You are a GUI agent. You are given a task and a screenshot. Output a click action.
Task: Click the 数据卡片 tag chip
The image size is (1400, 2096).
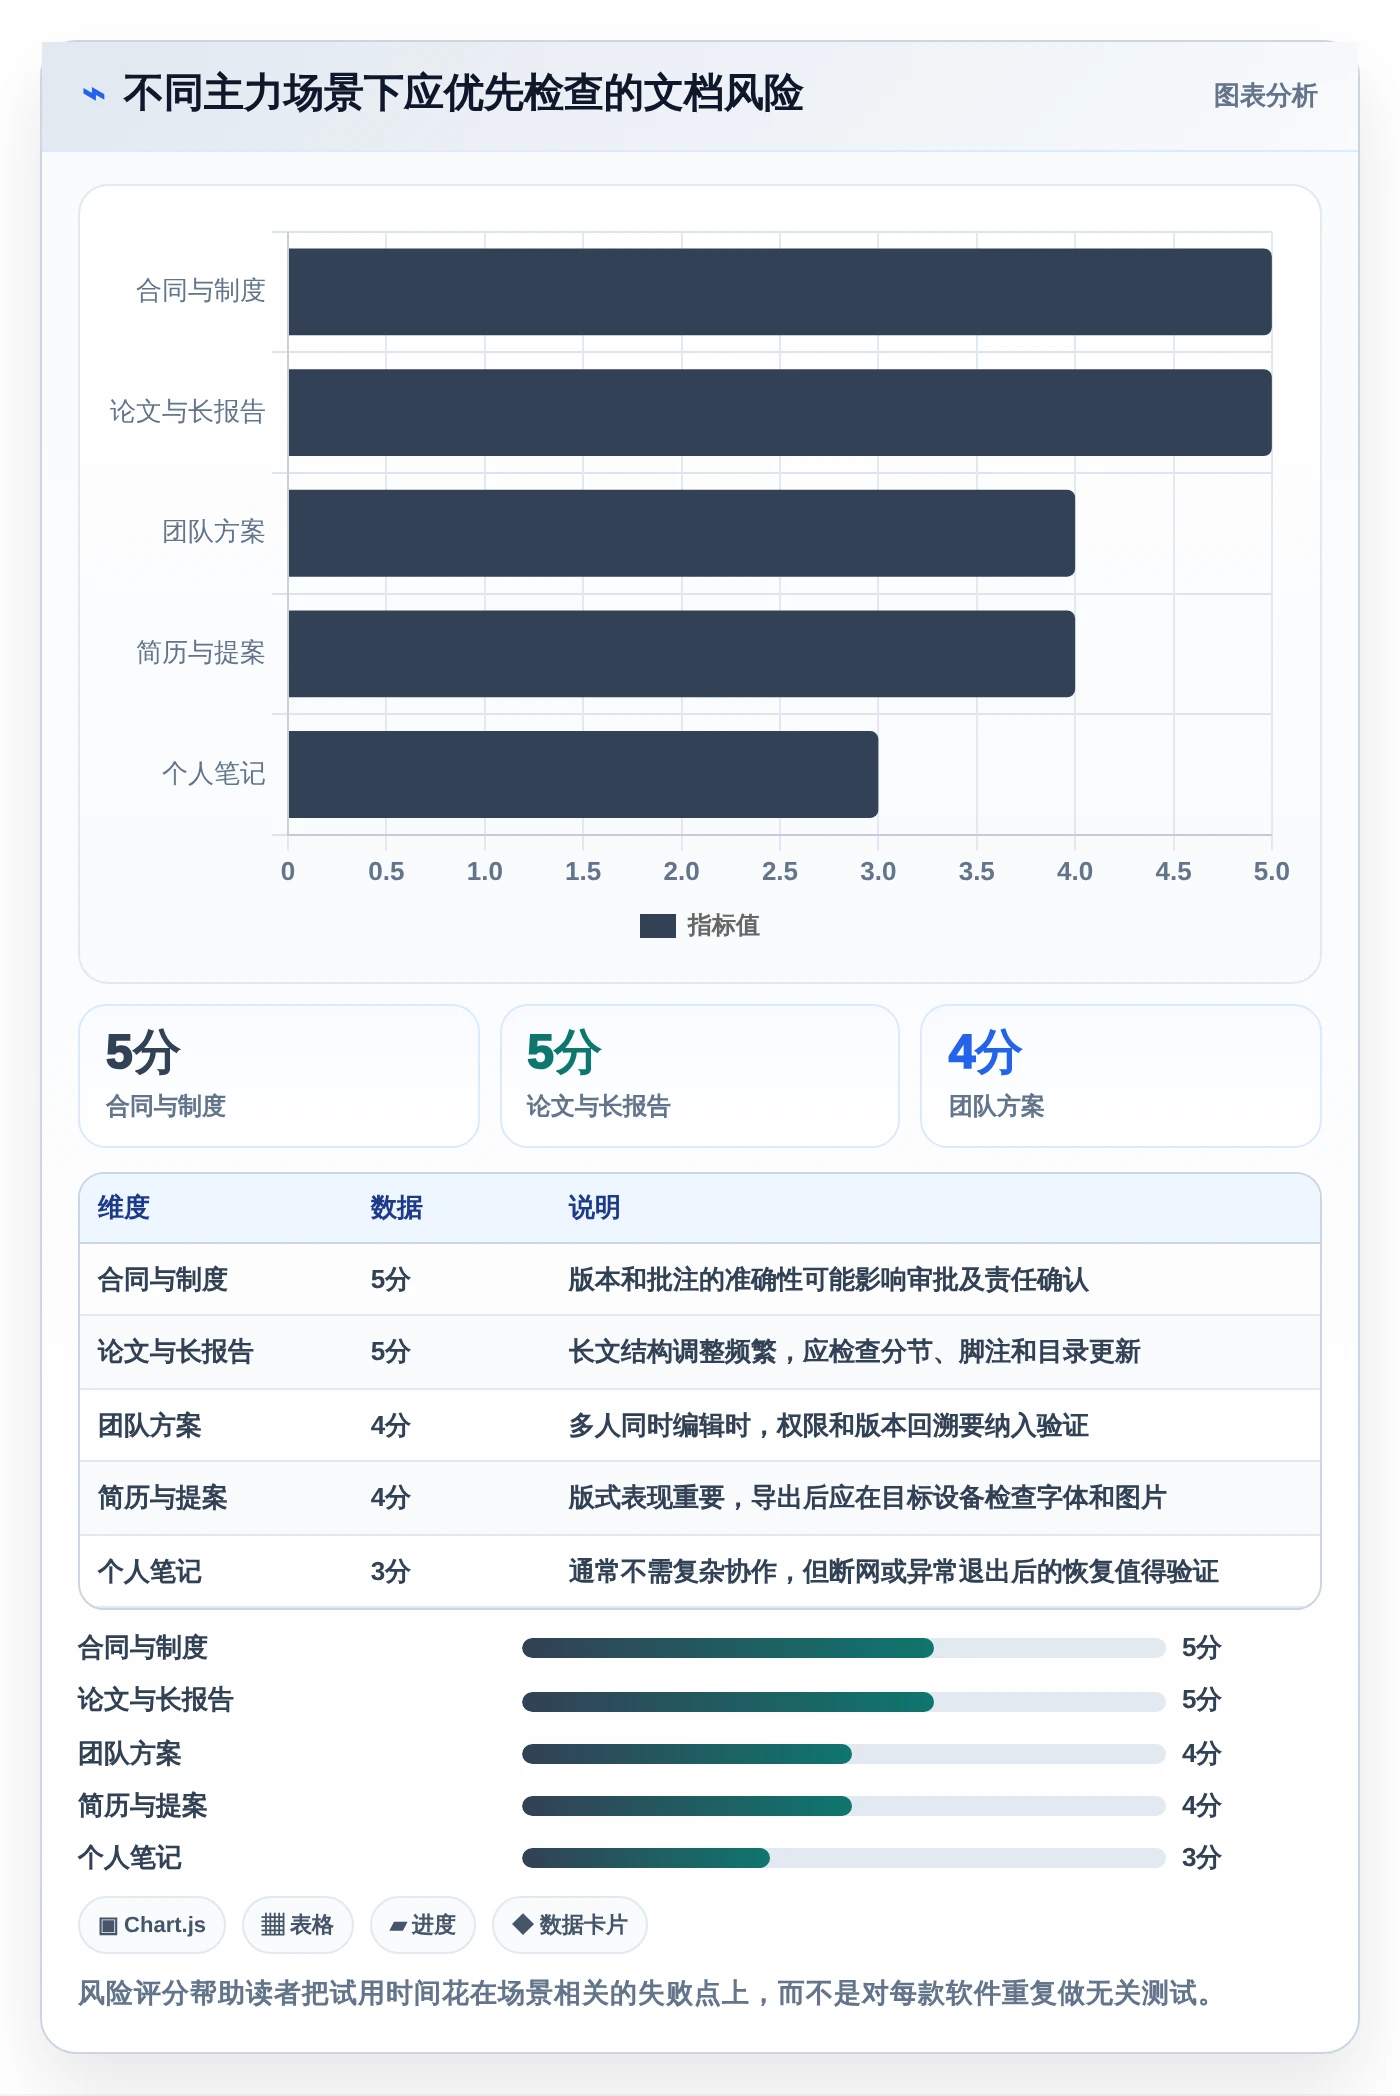[570, 1925]
